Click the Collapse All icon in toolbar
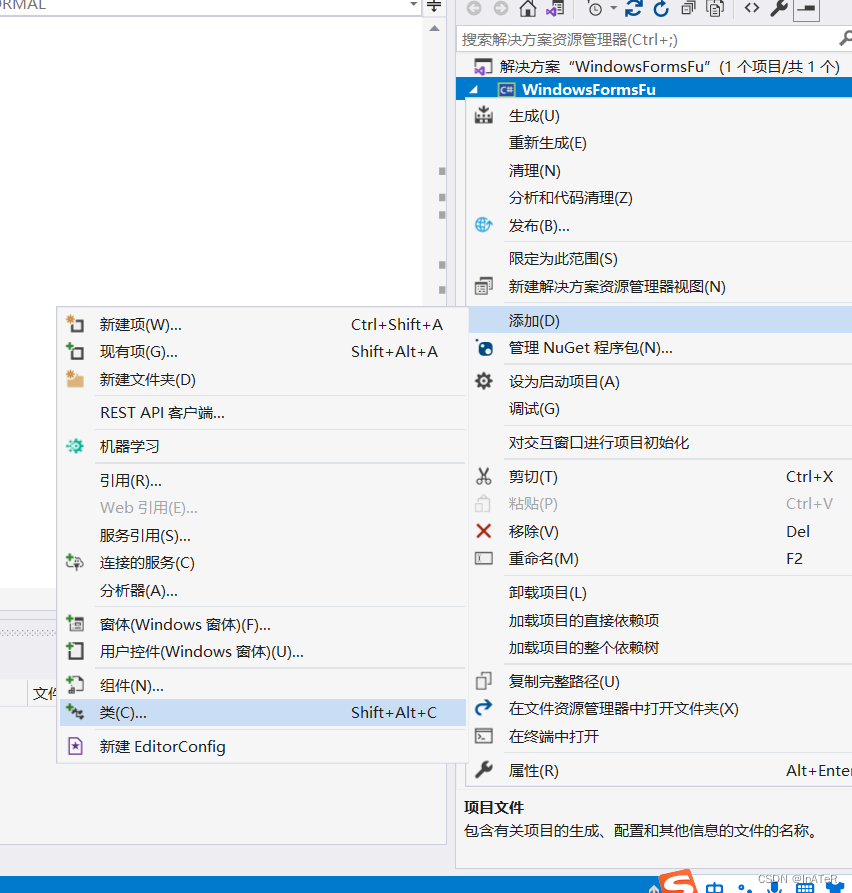 tap(689, 9)
